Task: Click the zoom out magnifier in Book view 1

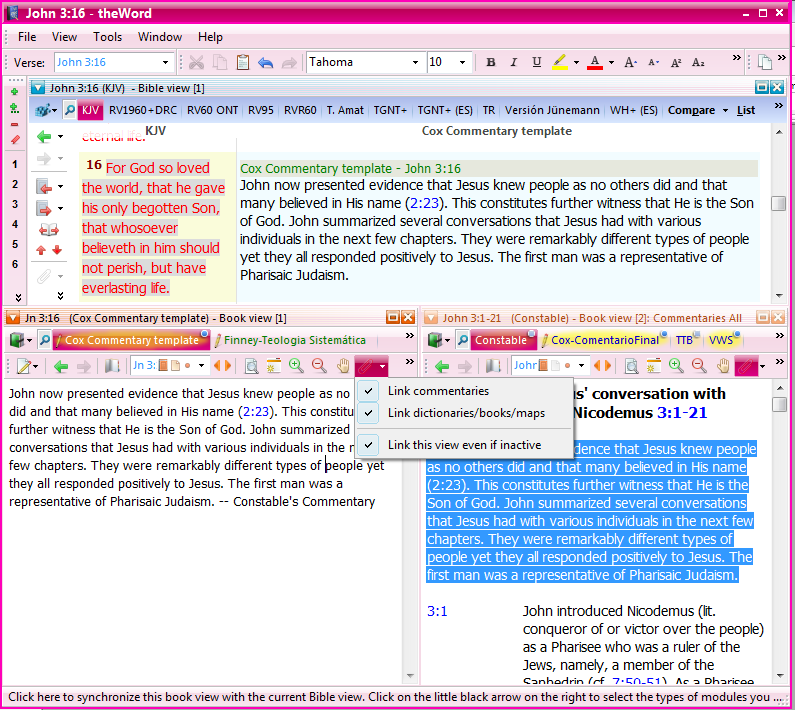Action: pyautogui.click(x=318, y=366)
